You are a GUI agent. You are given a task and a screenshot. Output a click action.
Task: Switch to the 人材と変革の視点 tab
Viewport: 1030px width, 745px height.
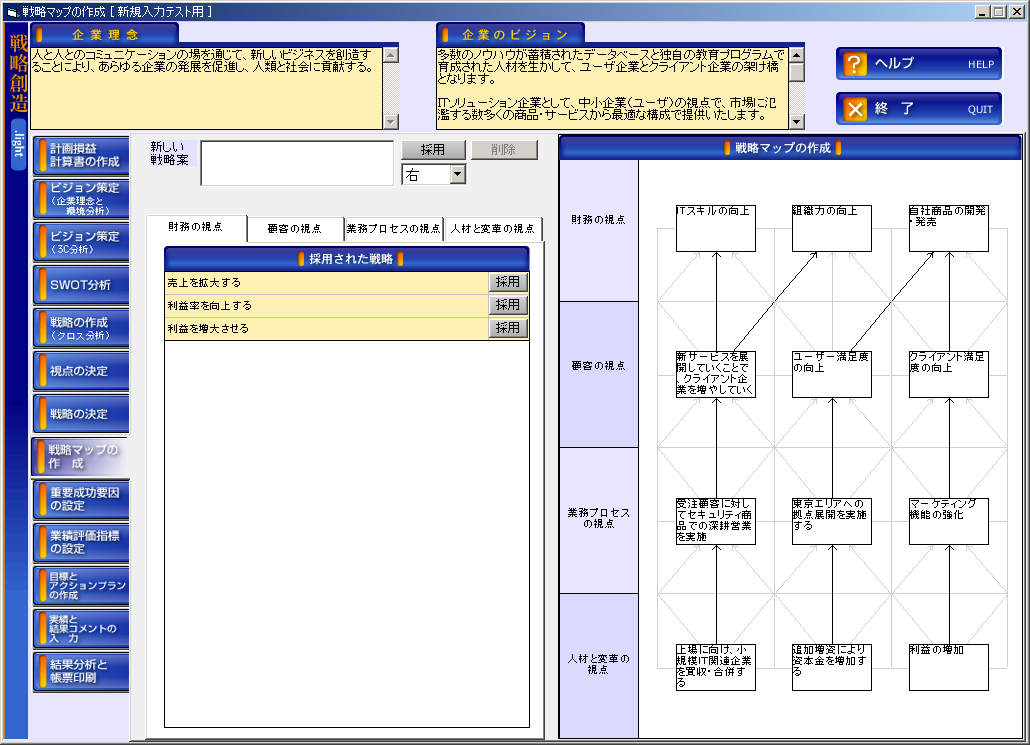493,229
